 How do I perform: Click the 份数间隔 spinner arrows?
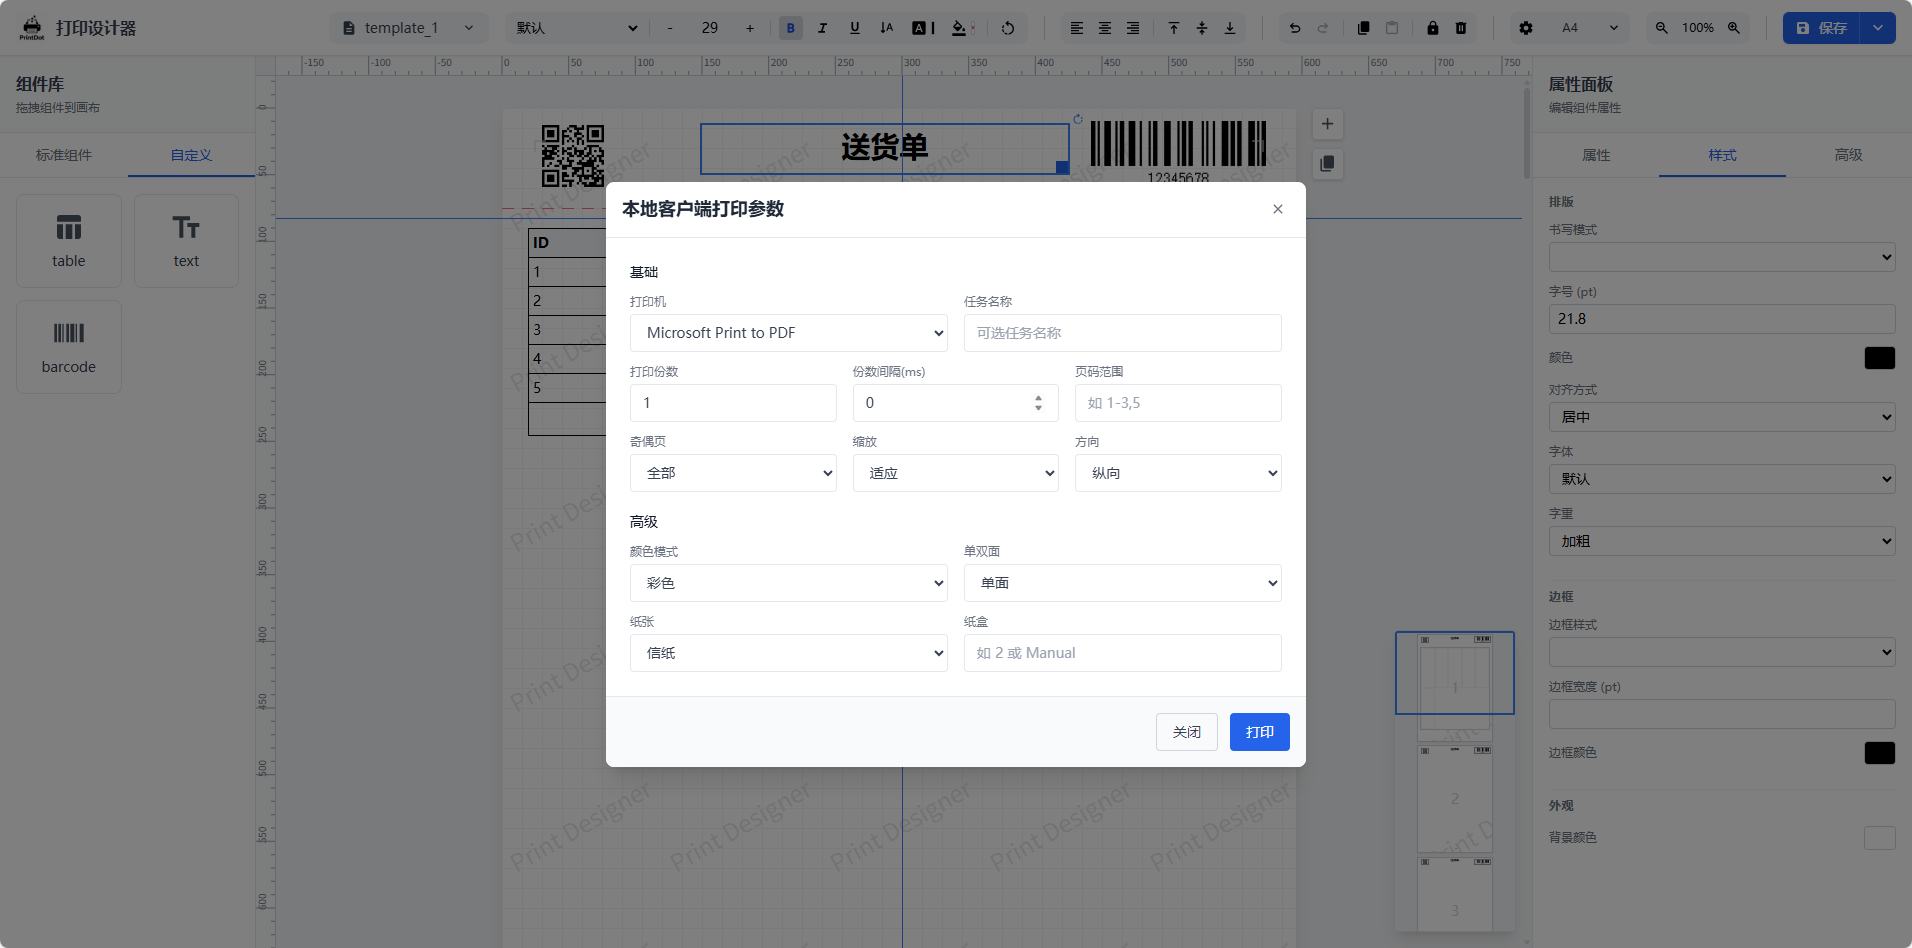(x=1038, y=403)
